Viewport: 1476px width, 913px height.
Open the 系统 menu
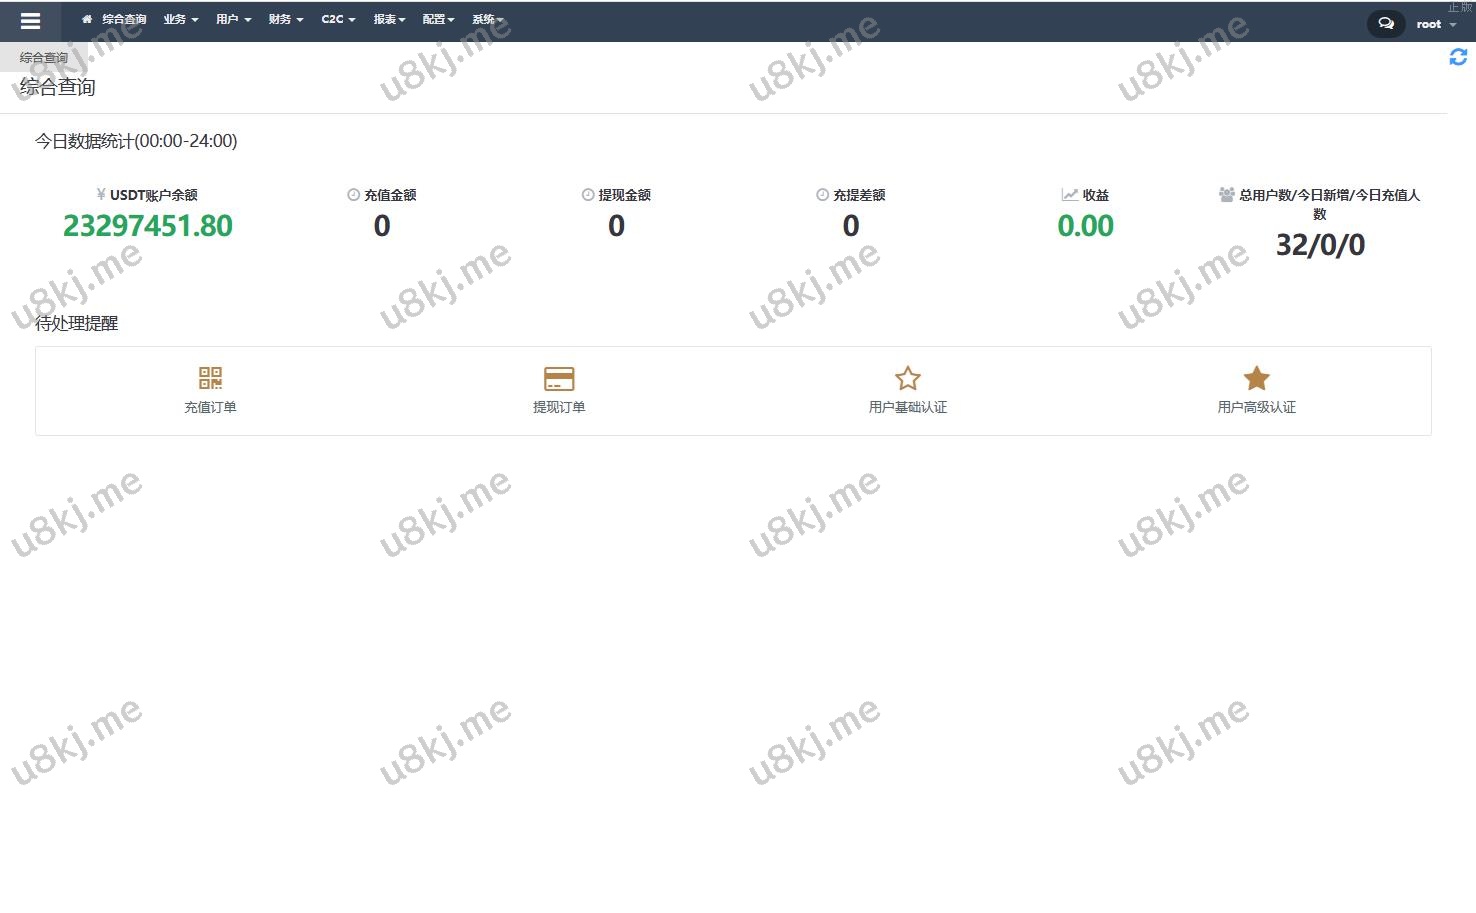point(487,19)
